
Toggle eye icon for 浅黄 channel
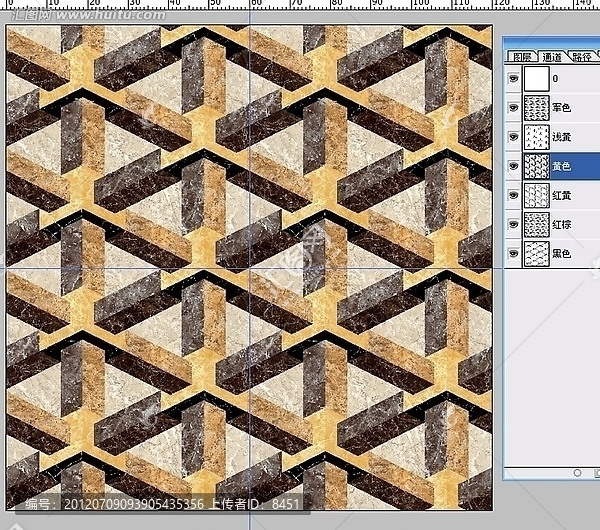[x=513, y=137]
